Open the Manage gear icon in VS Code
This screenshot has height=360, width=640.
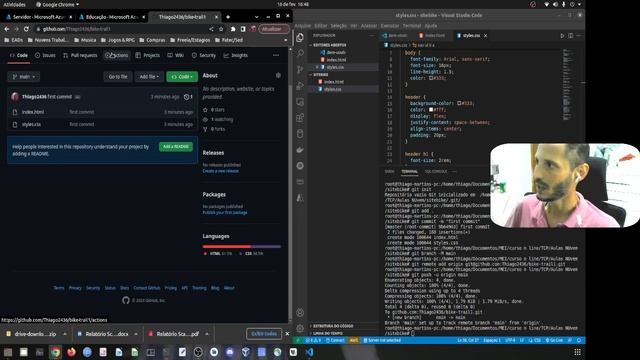pyautogui.click(x=300, y=328)
